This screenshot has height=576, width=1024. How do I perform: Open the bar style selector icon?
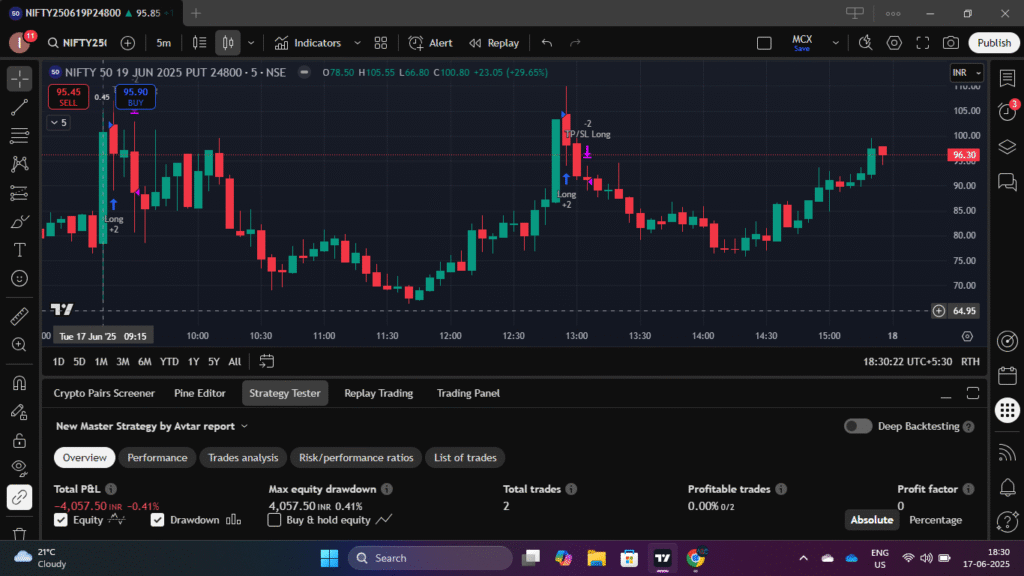tap(199, 43)
